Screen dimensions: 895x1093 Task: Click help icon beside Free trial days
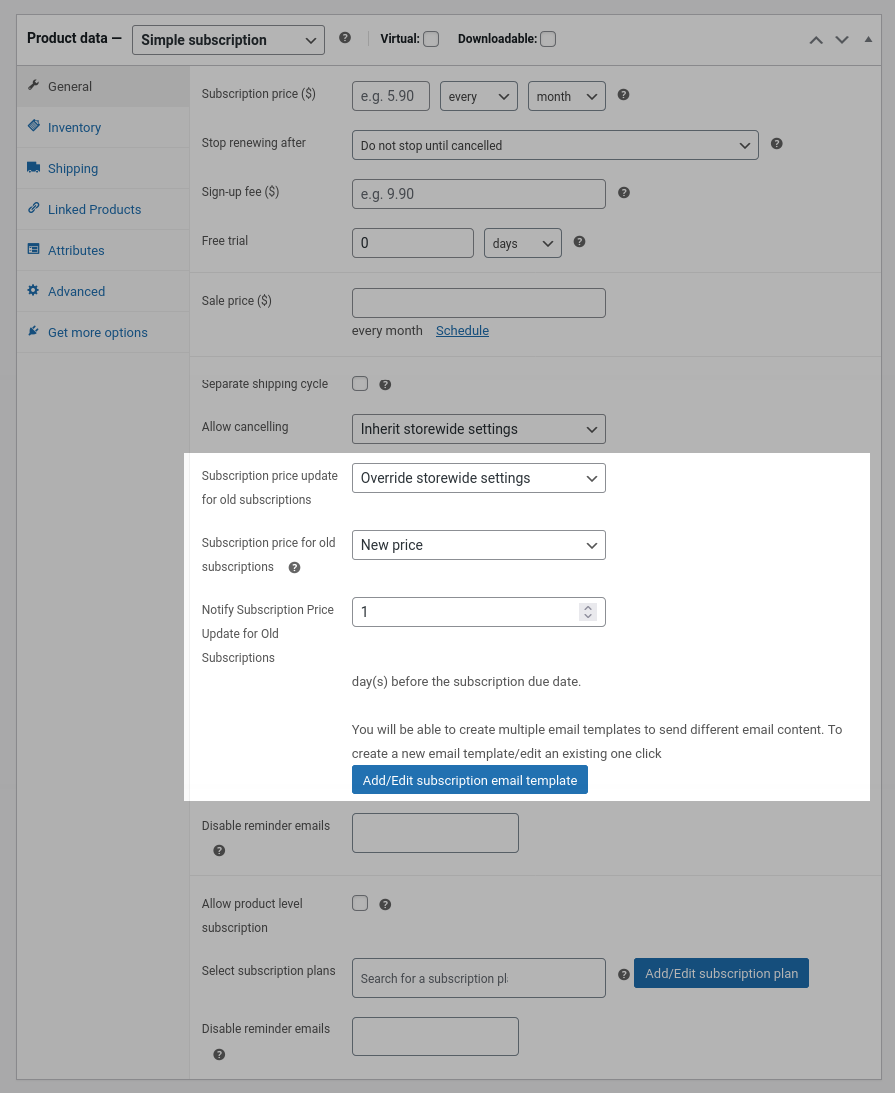pos(579,242)
